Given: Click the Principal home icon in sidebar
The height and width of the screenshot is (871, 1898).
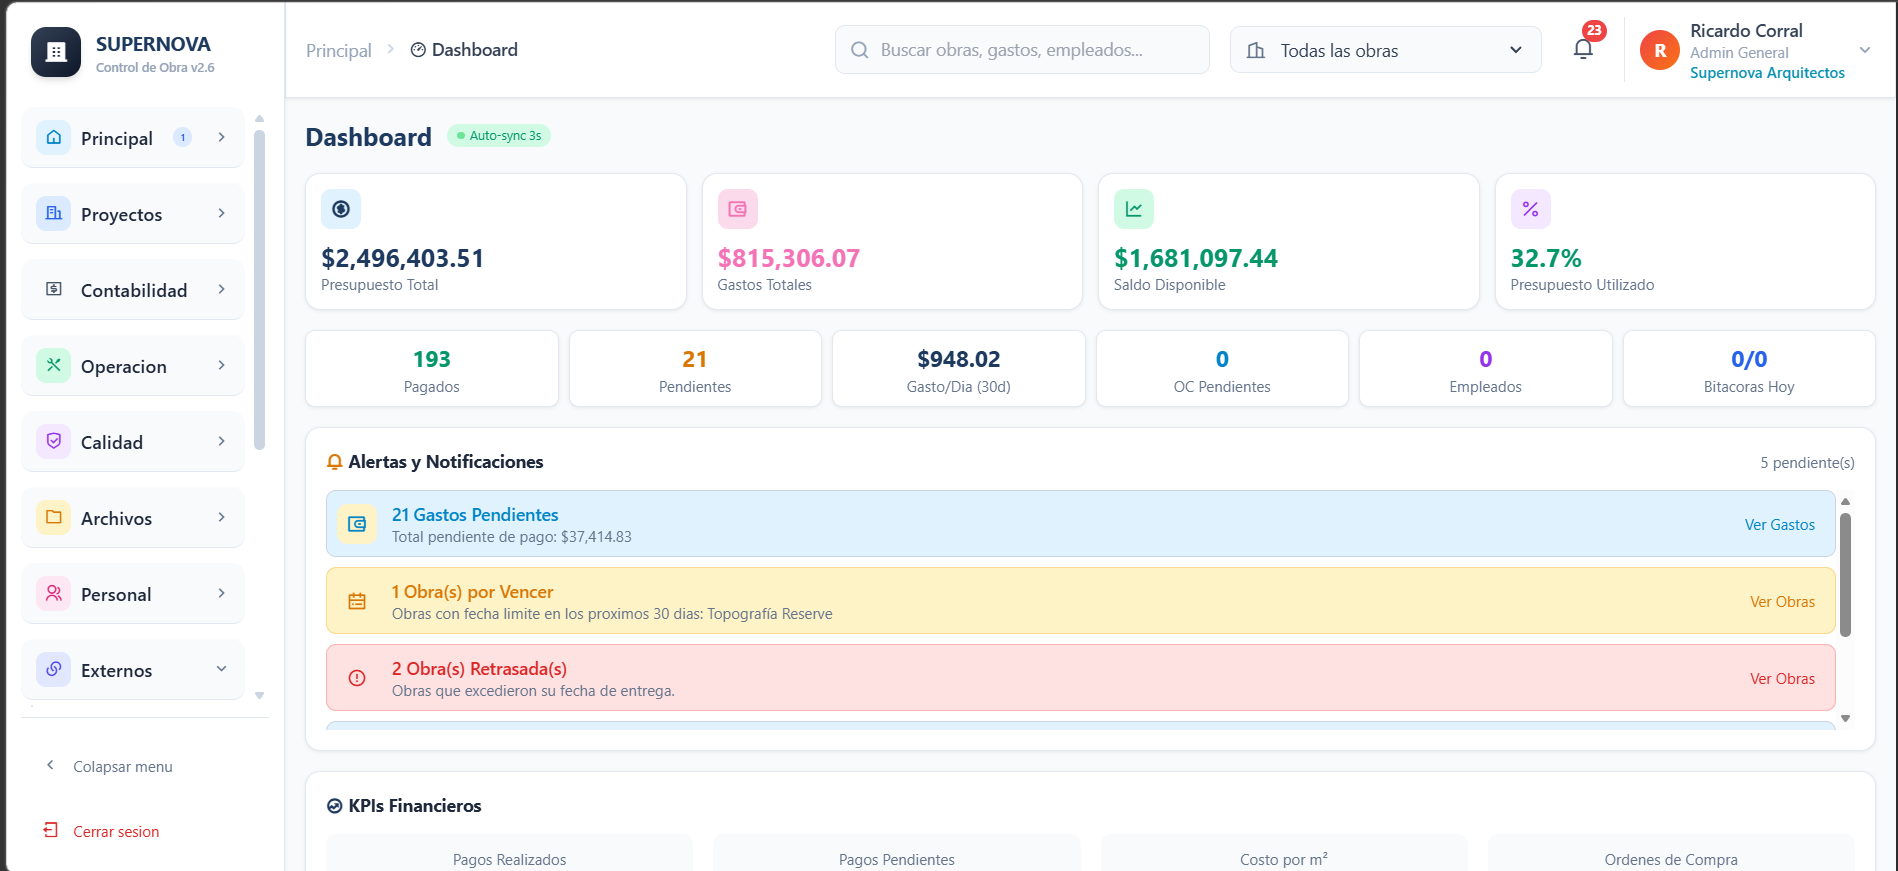Looking at the screenshot, I should [x=54, y=137].
